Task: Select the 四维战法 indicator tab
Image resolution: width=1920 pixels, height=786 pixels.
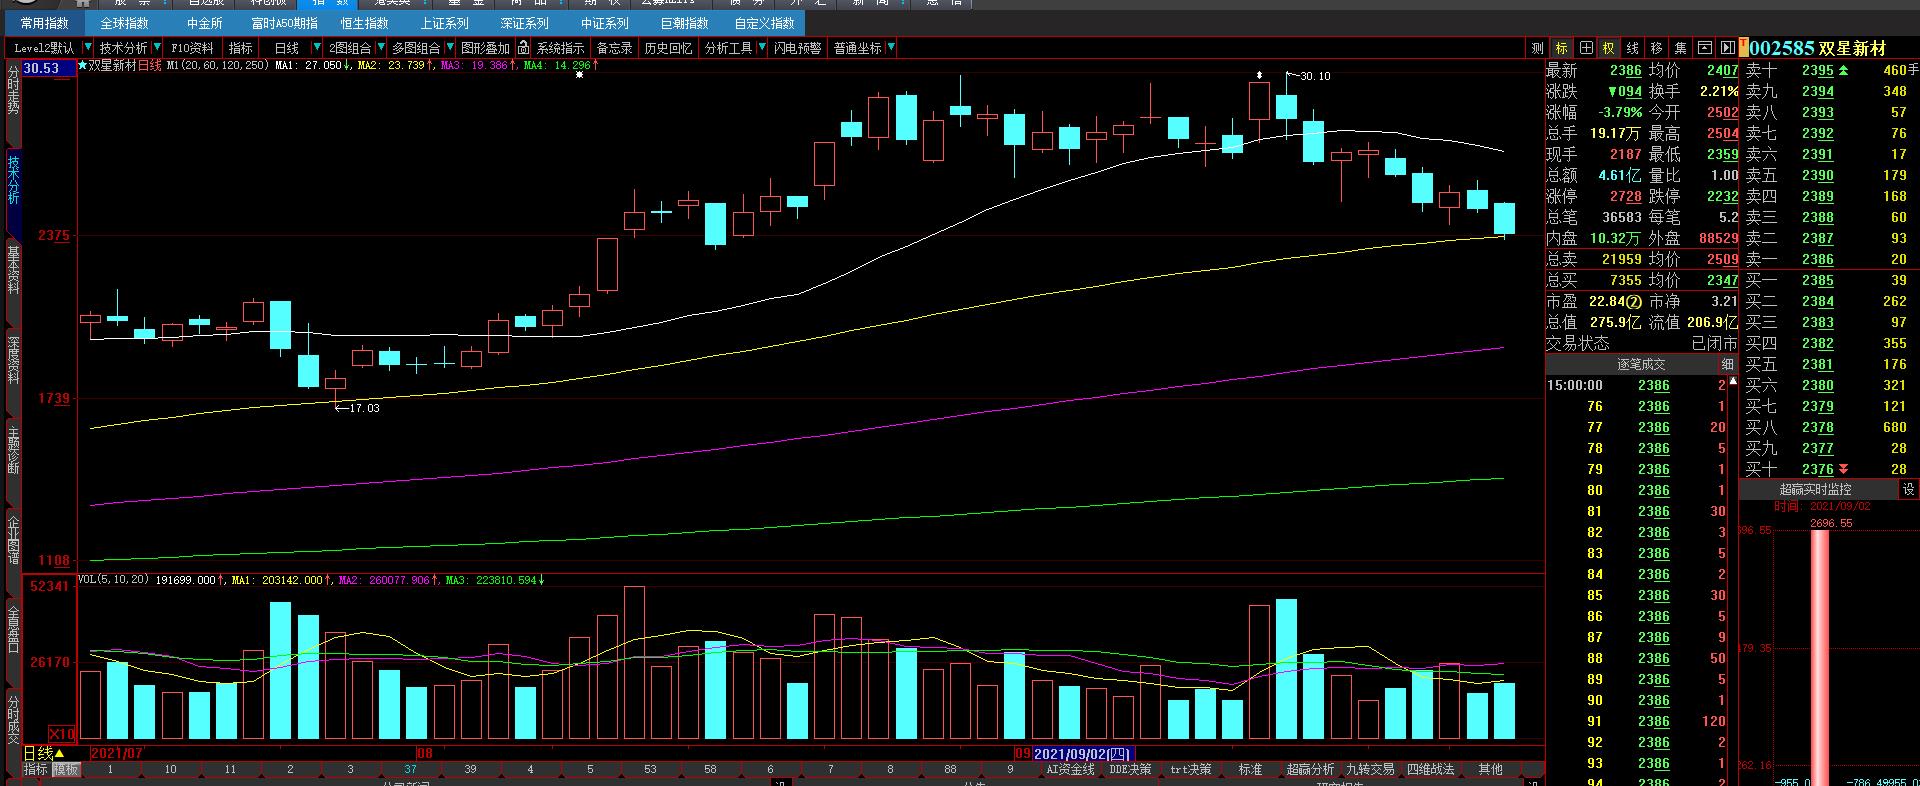Action: tap(1430, 770)
